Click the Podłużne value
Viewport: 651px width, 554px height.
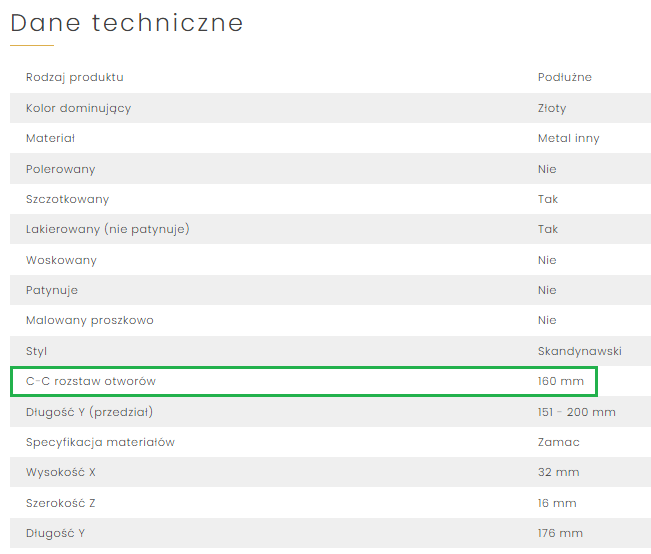565,77
